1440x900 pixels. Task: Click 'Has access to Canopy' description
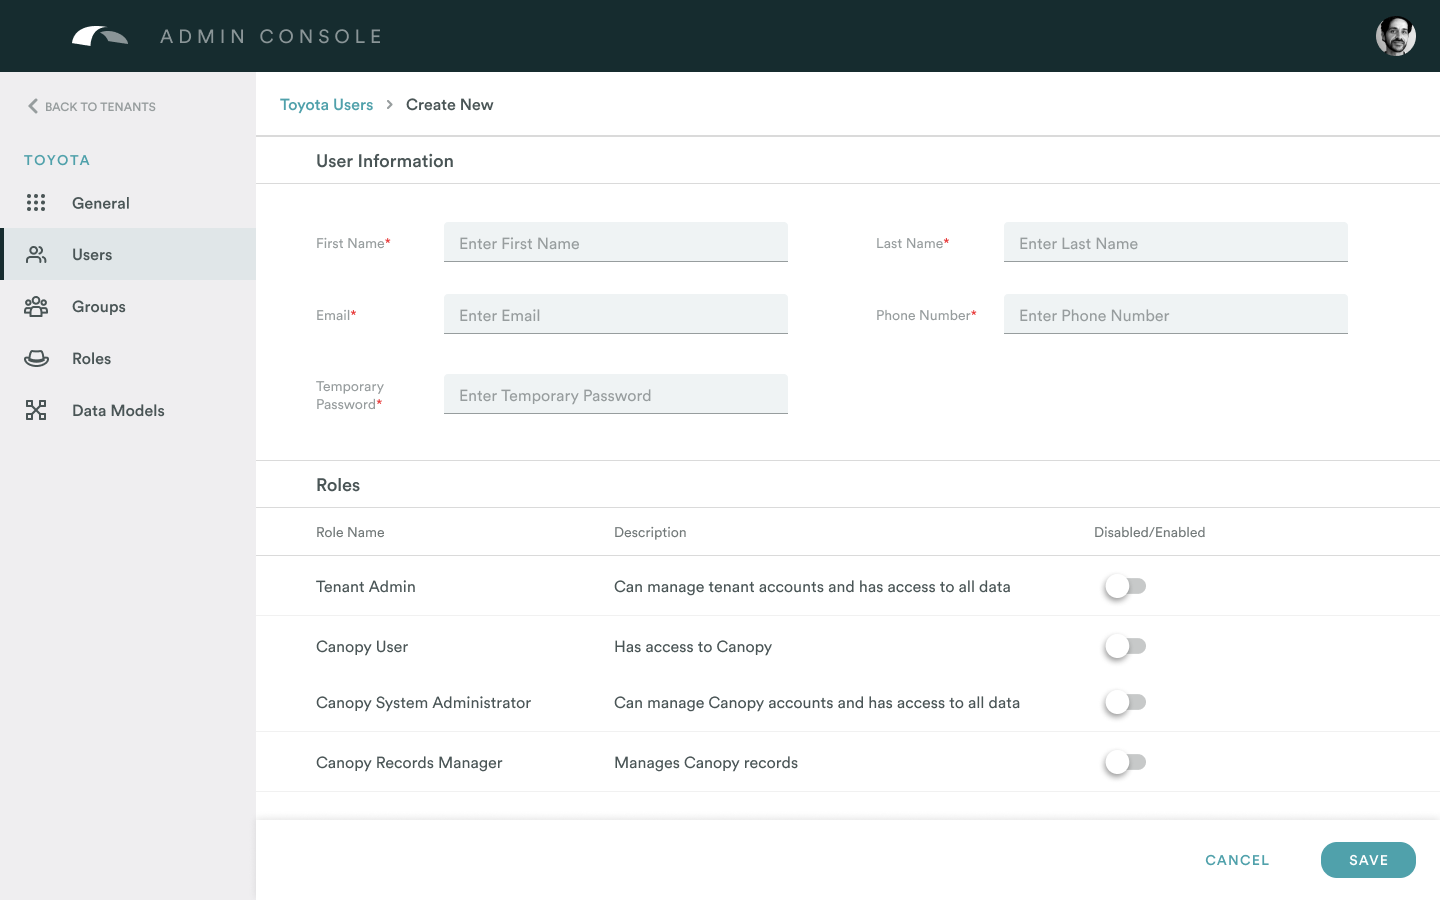tap(693, 647)
